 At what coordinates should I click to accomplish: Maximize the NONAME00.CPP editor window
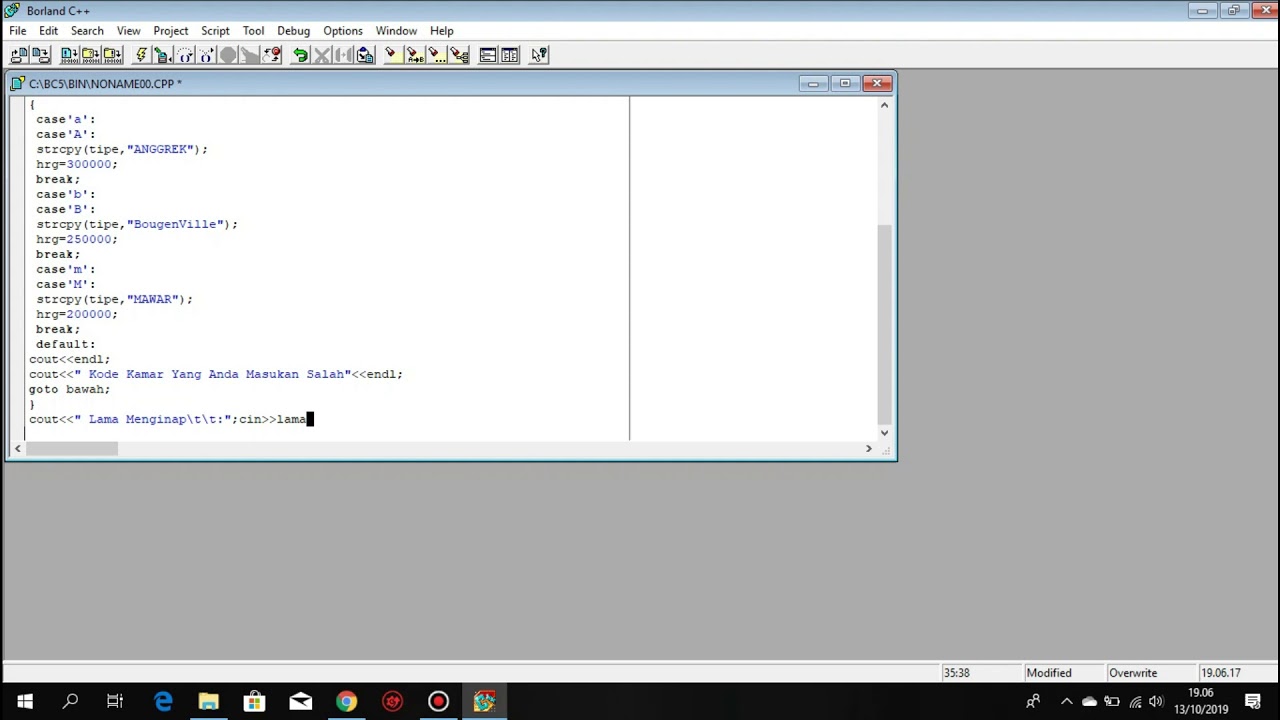(x=845, y=84)
